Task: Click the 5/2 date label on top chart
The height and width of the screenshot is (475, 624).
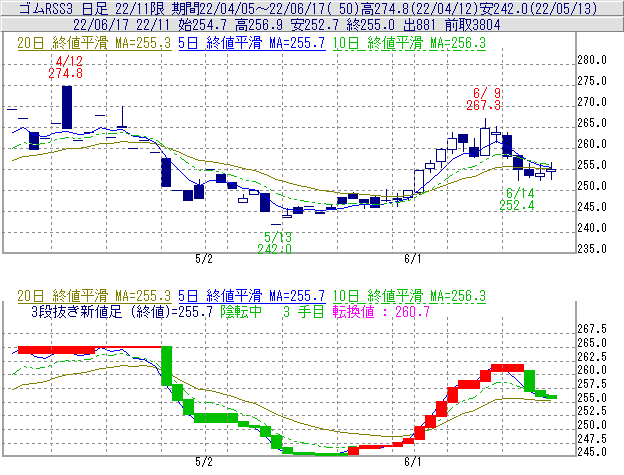Action: tap(204, 259)
